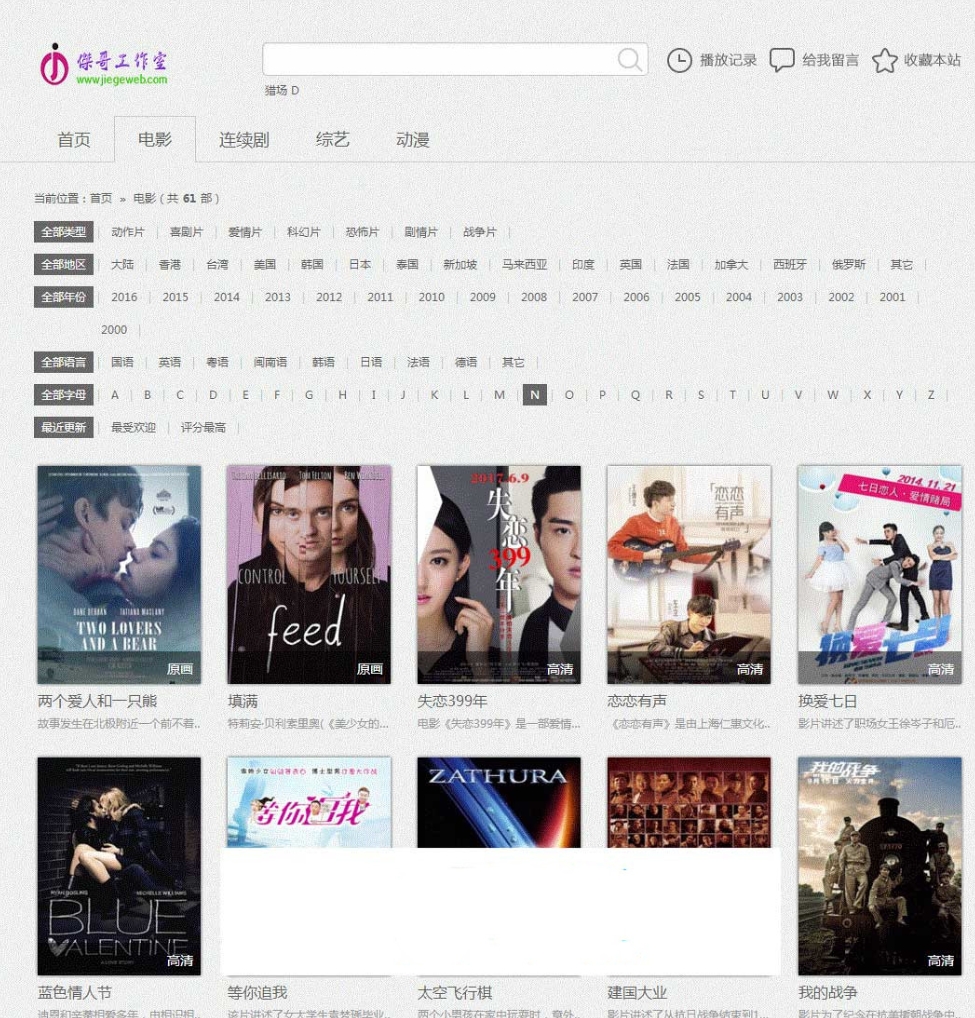Filter by 喜剧片 genre
Image resolution: width=975 pixels, height=1018 pixels.
186,232
